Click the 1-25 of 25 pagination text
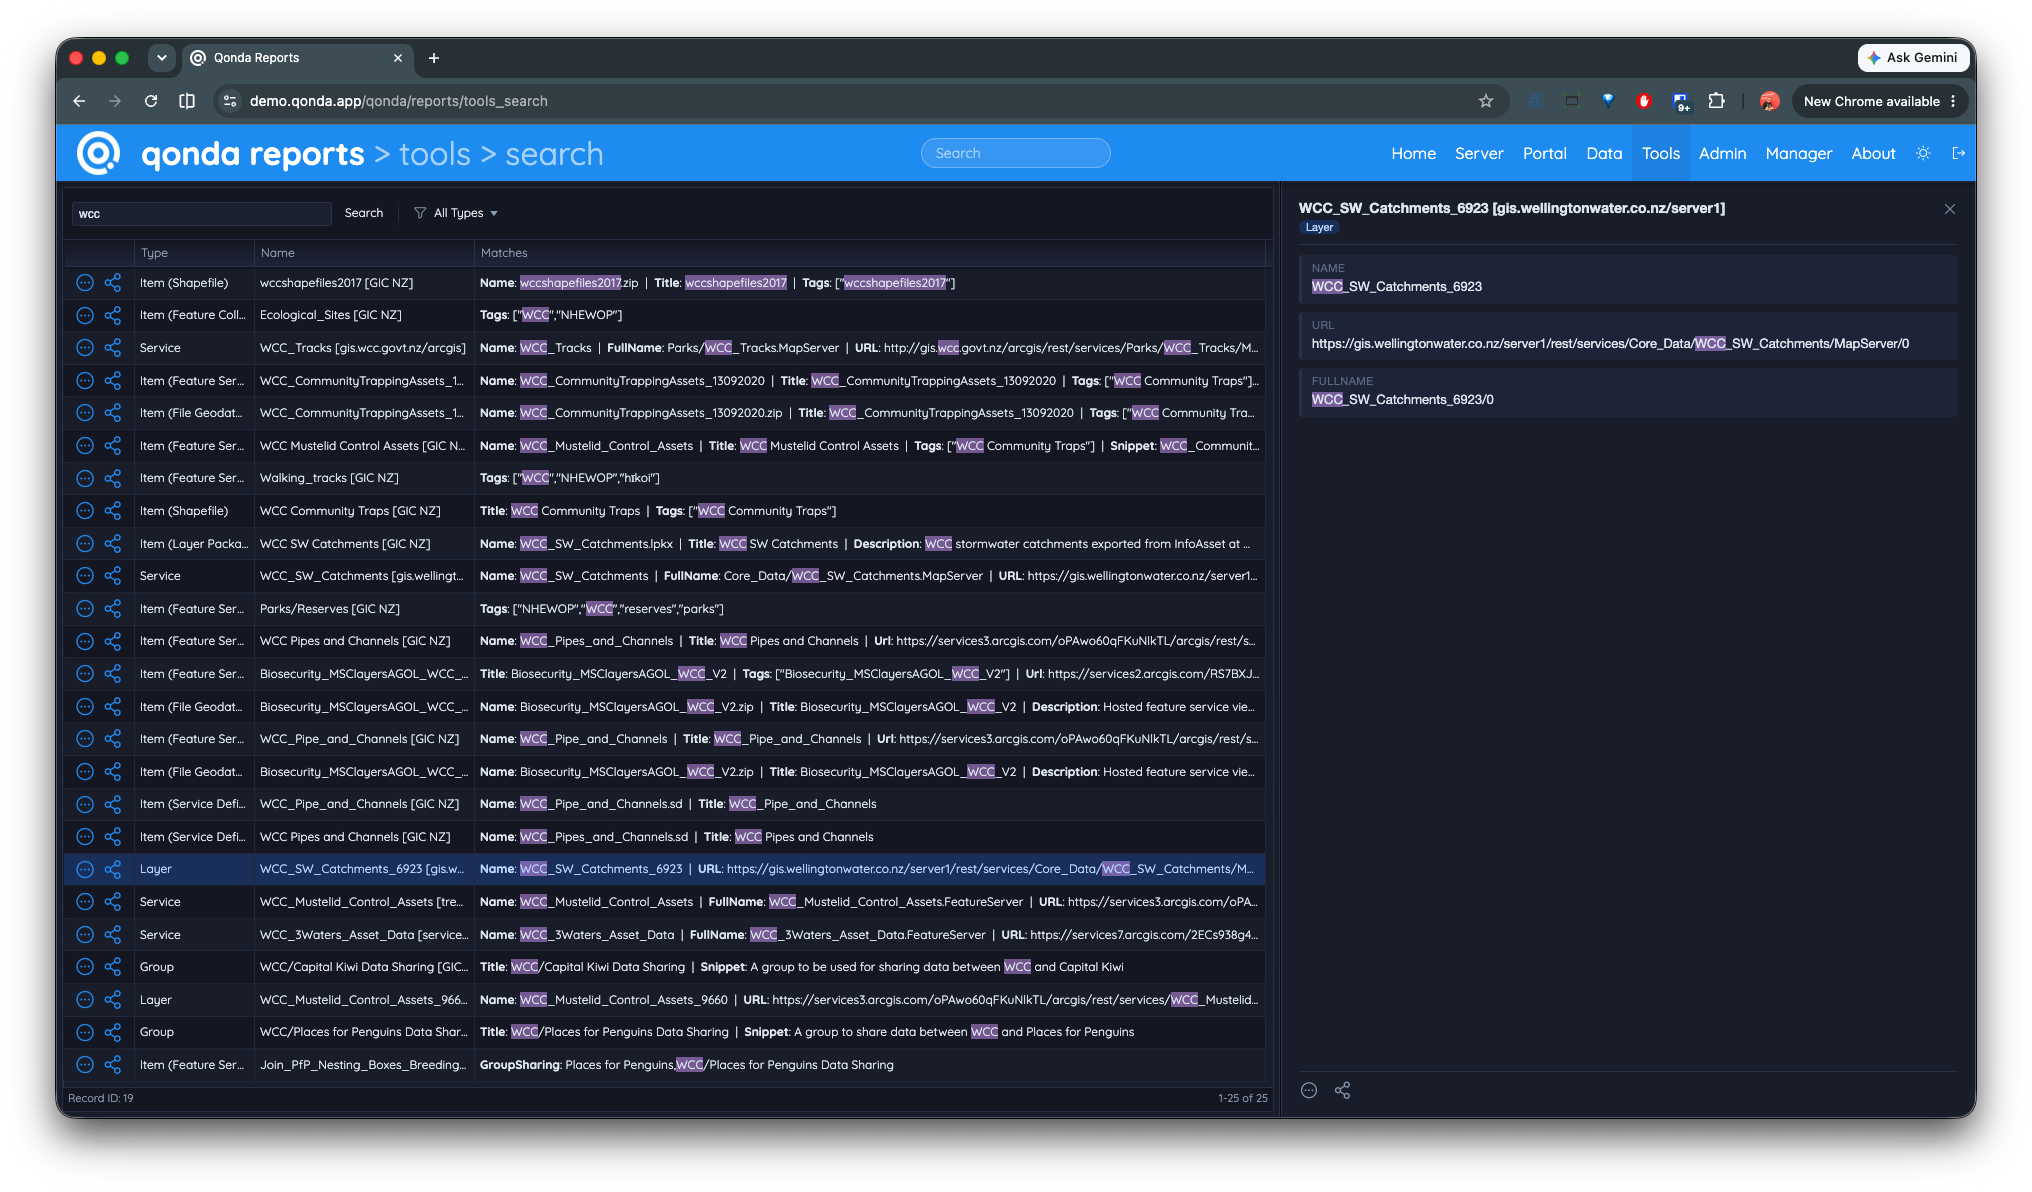 pos(1243,1098)
